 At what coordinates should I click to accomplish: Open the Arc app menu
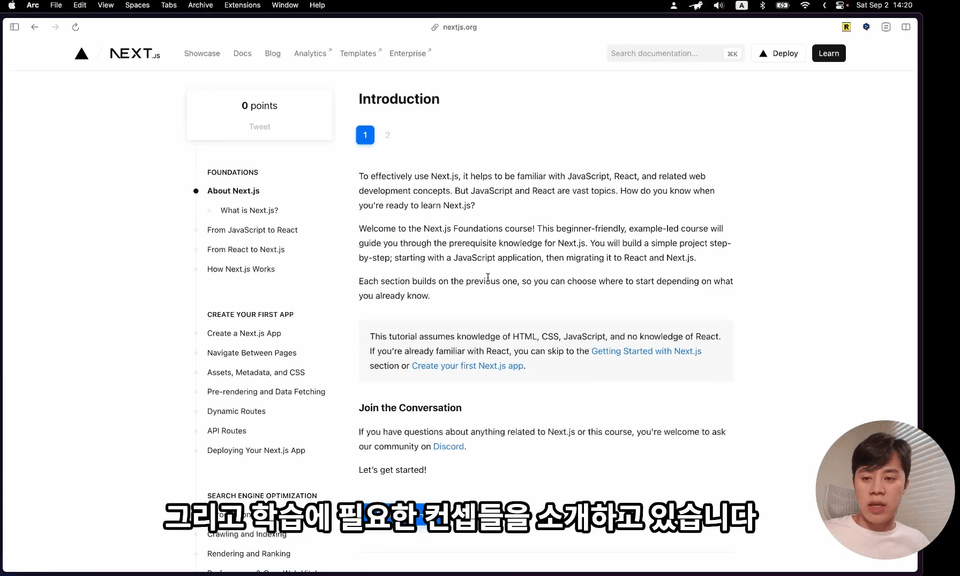(32, 5)
